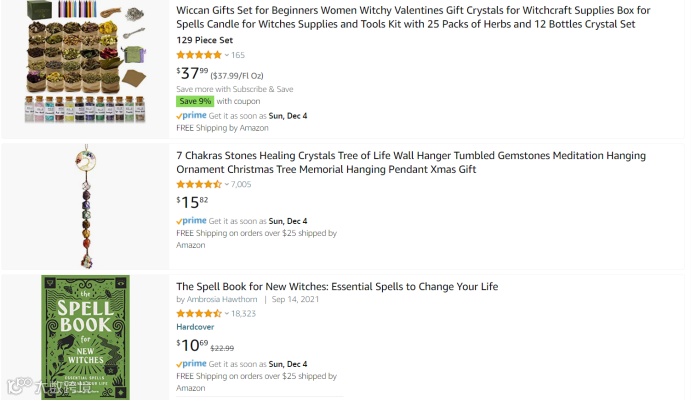Click the Prime logo under The Spell Book
This screenshot has height=401, width=692.
191,364
